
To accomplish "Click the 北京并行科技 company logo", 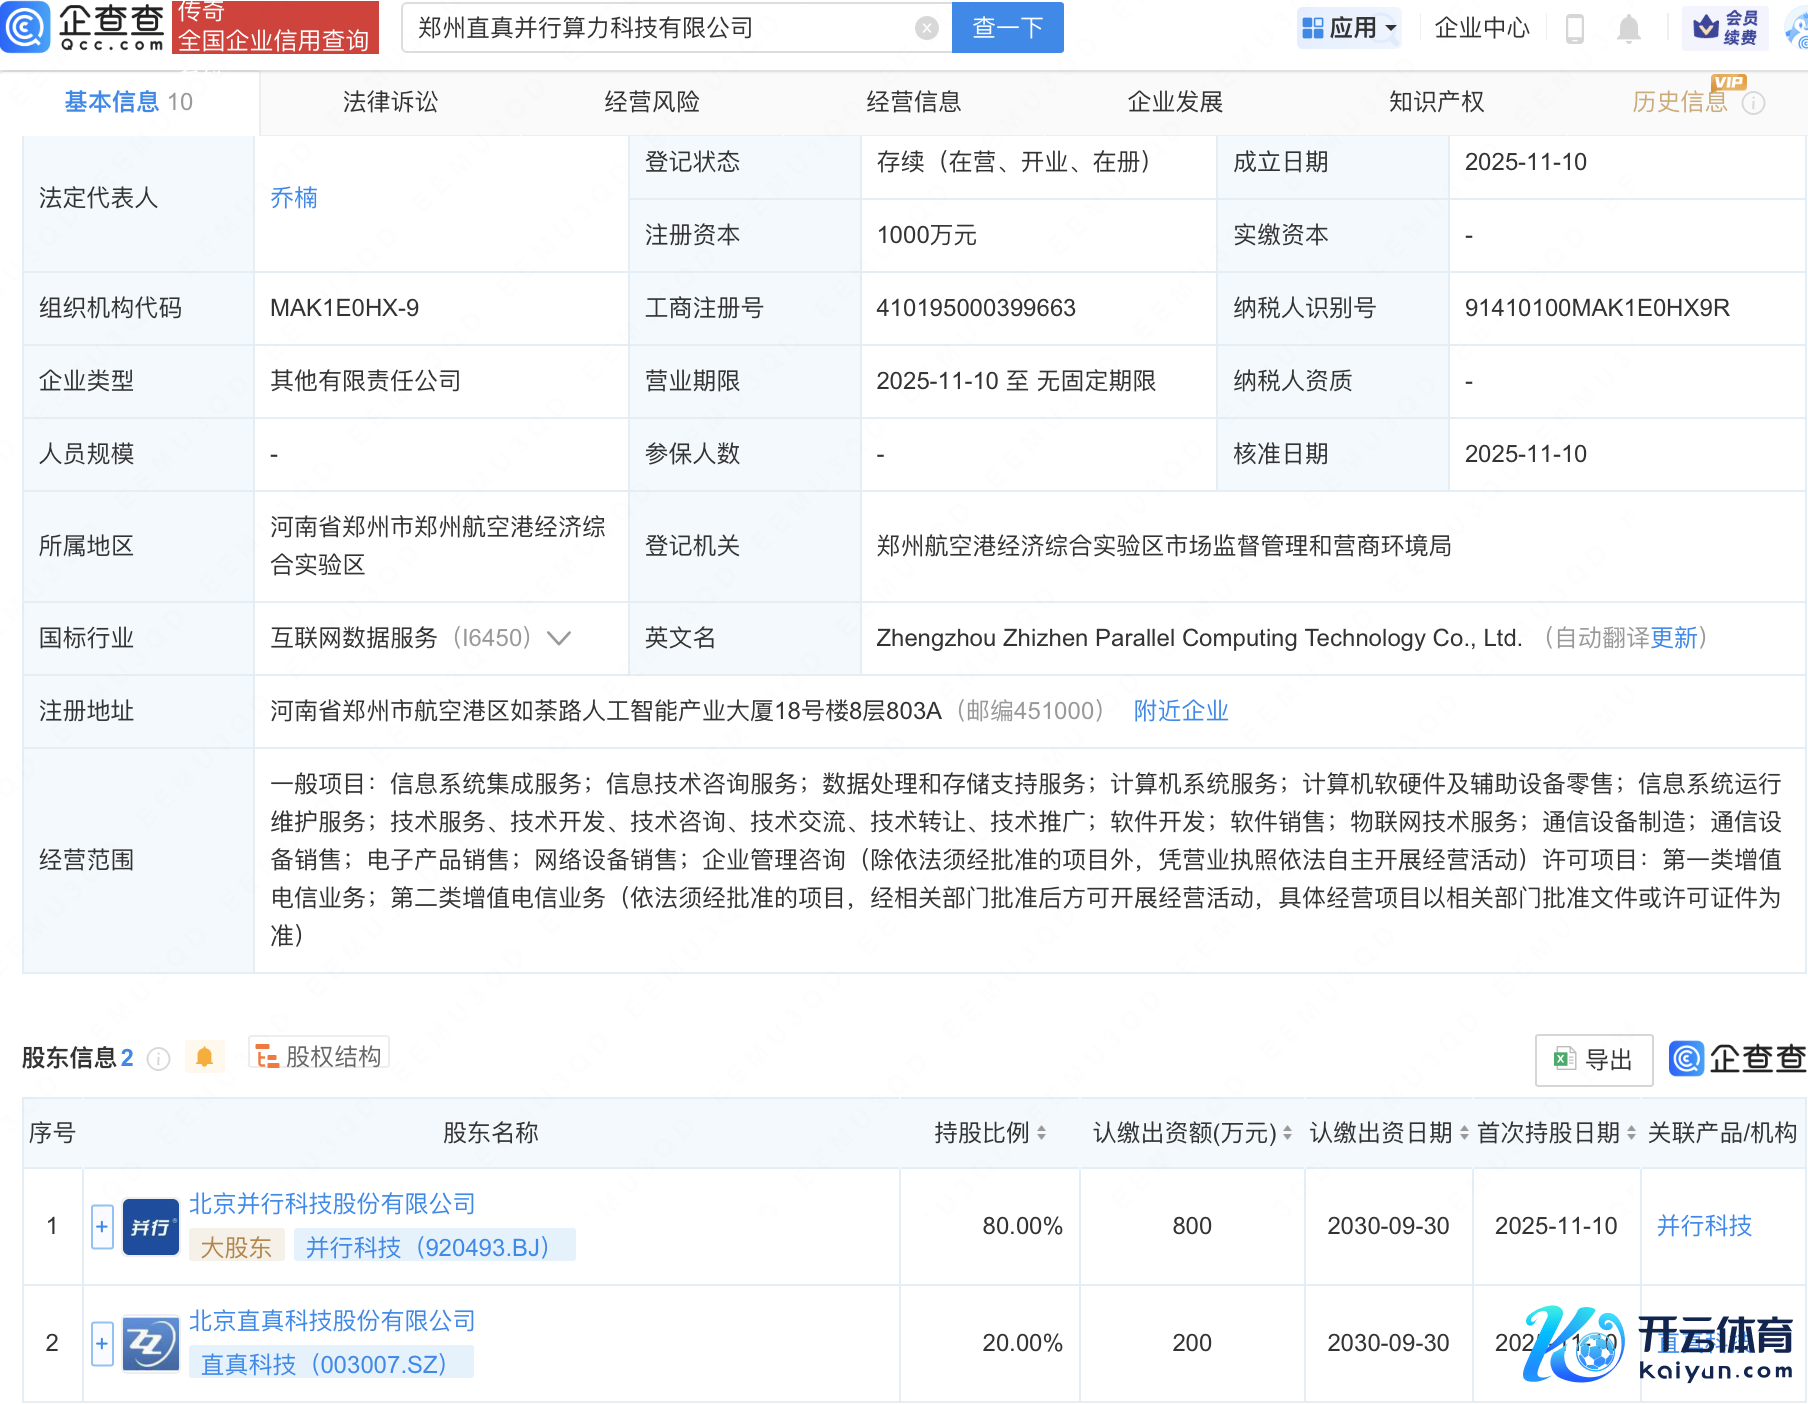I will pos(150,1226).
